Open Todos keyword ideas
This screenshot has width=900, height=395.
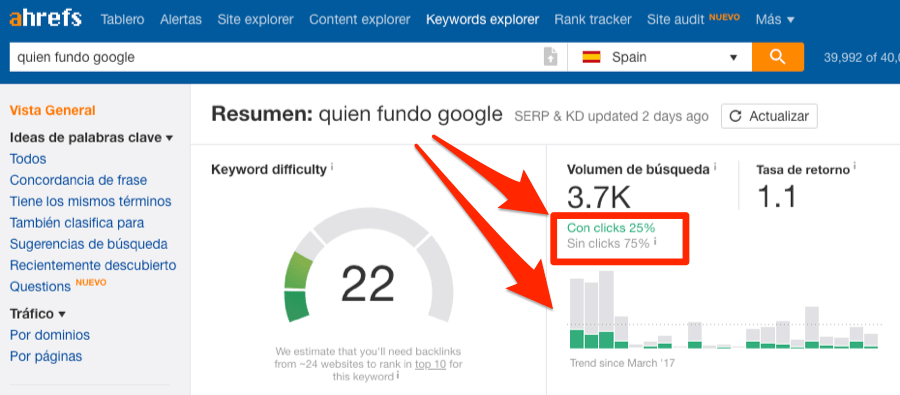coord(28,159)
